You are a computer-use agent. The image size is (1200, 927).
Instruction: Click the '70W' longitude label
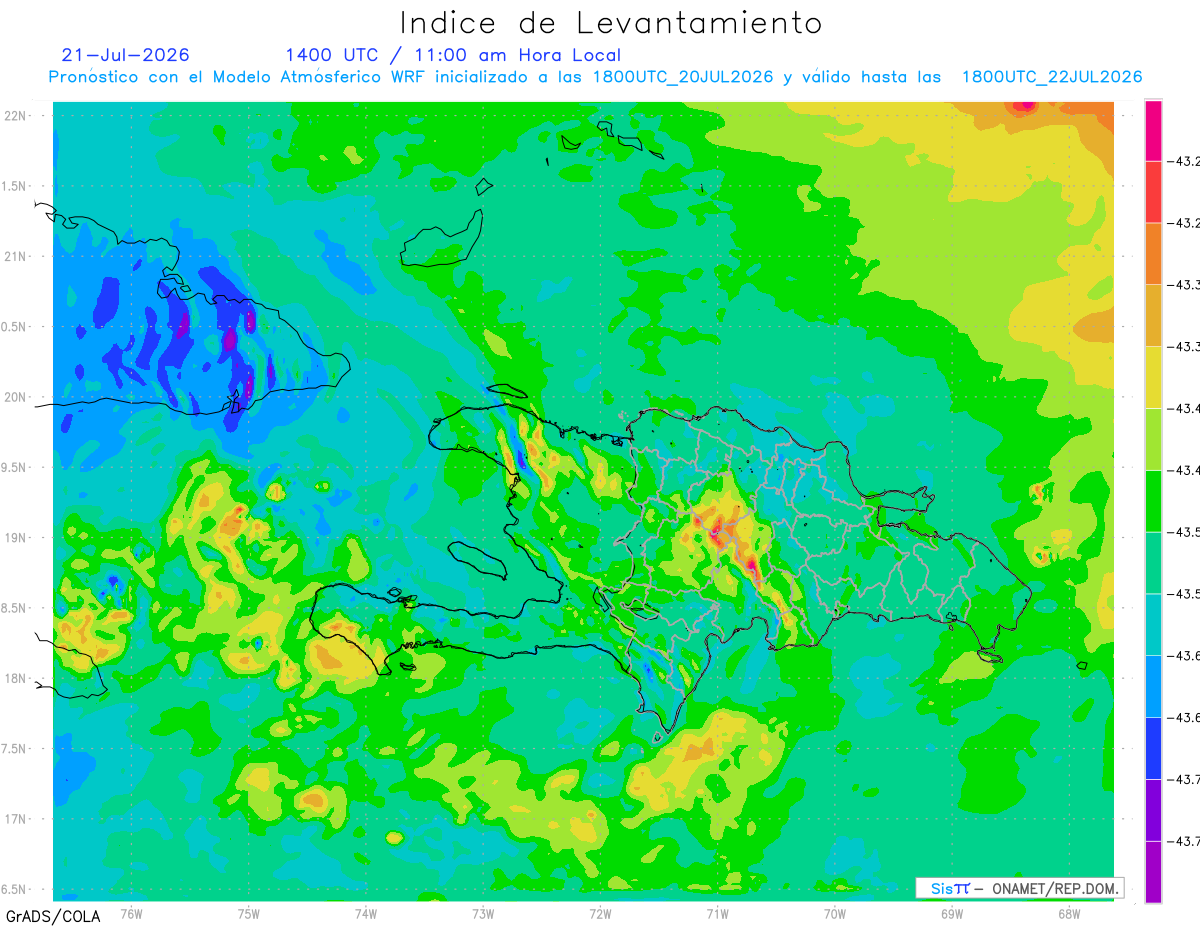835,914
